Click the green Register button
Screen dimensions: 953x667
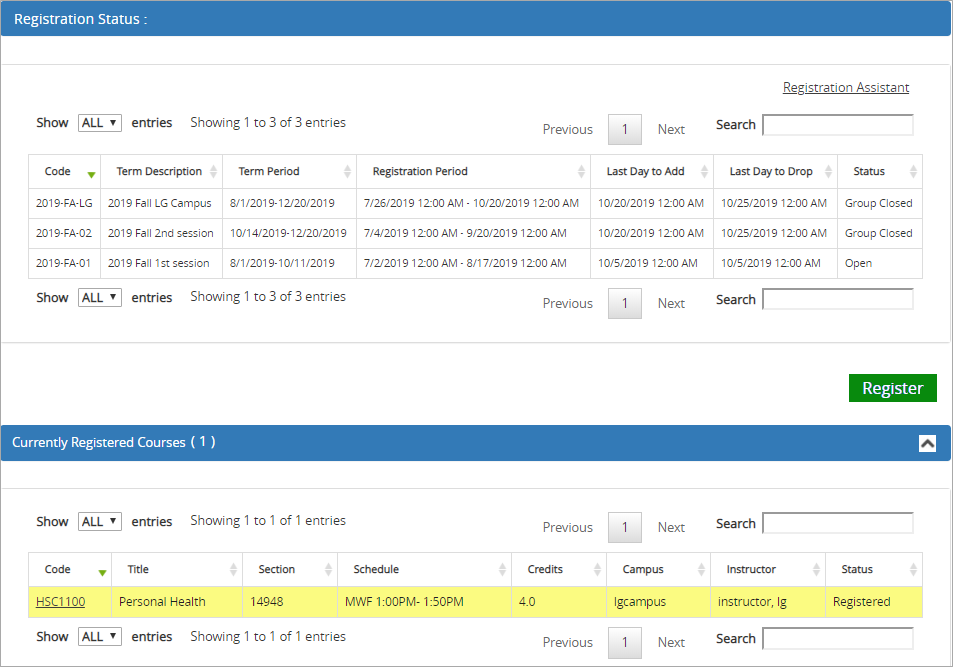tap(892, 388)
